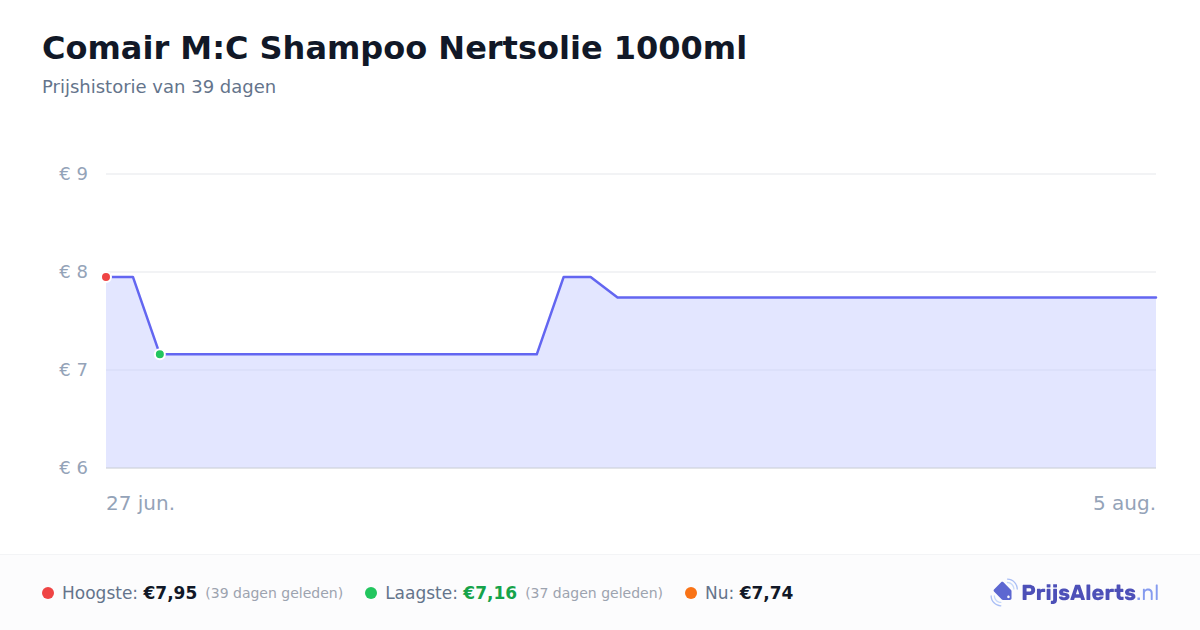Click the 27 jun. start date label
This screenshot has height=630, width=1200.
coord(141,503)
